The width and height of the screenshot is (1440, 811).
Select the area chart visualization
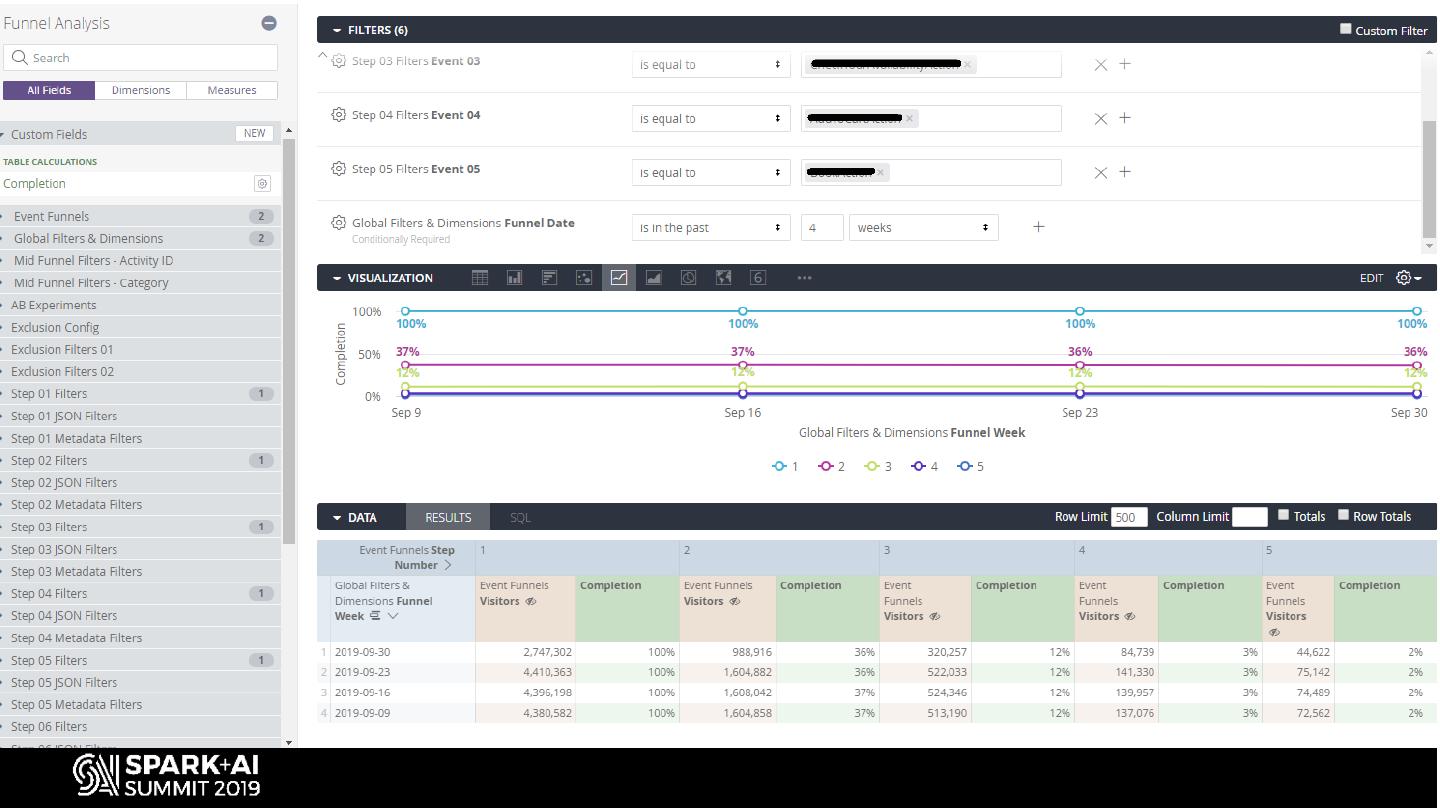pyautogui.click(x=654, y=278)
